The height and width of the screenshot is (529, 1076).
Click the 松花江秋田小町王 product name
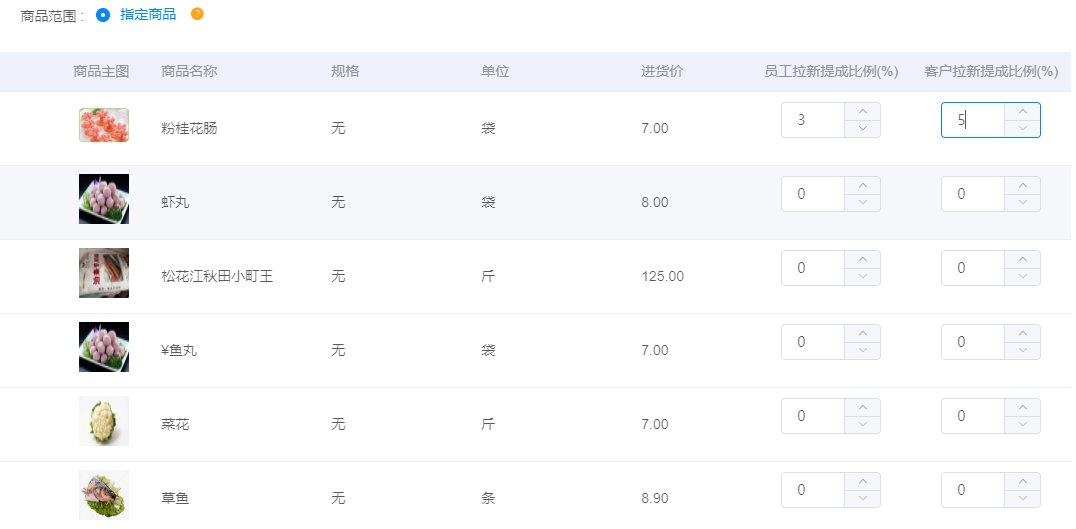(x=217, y=276)
